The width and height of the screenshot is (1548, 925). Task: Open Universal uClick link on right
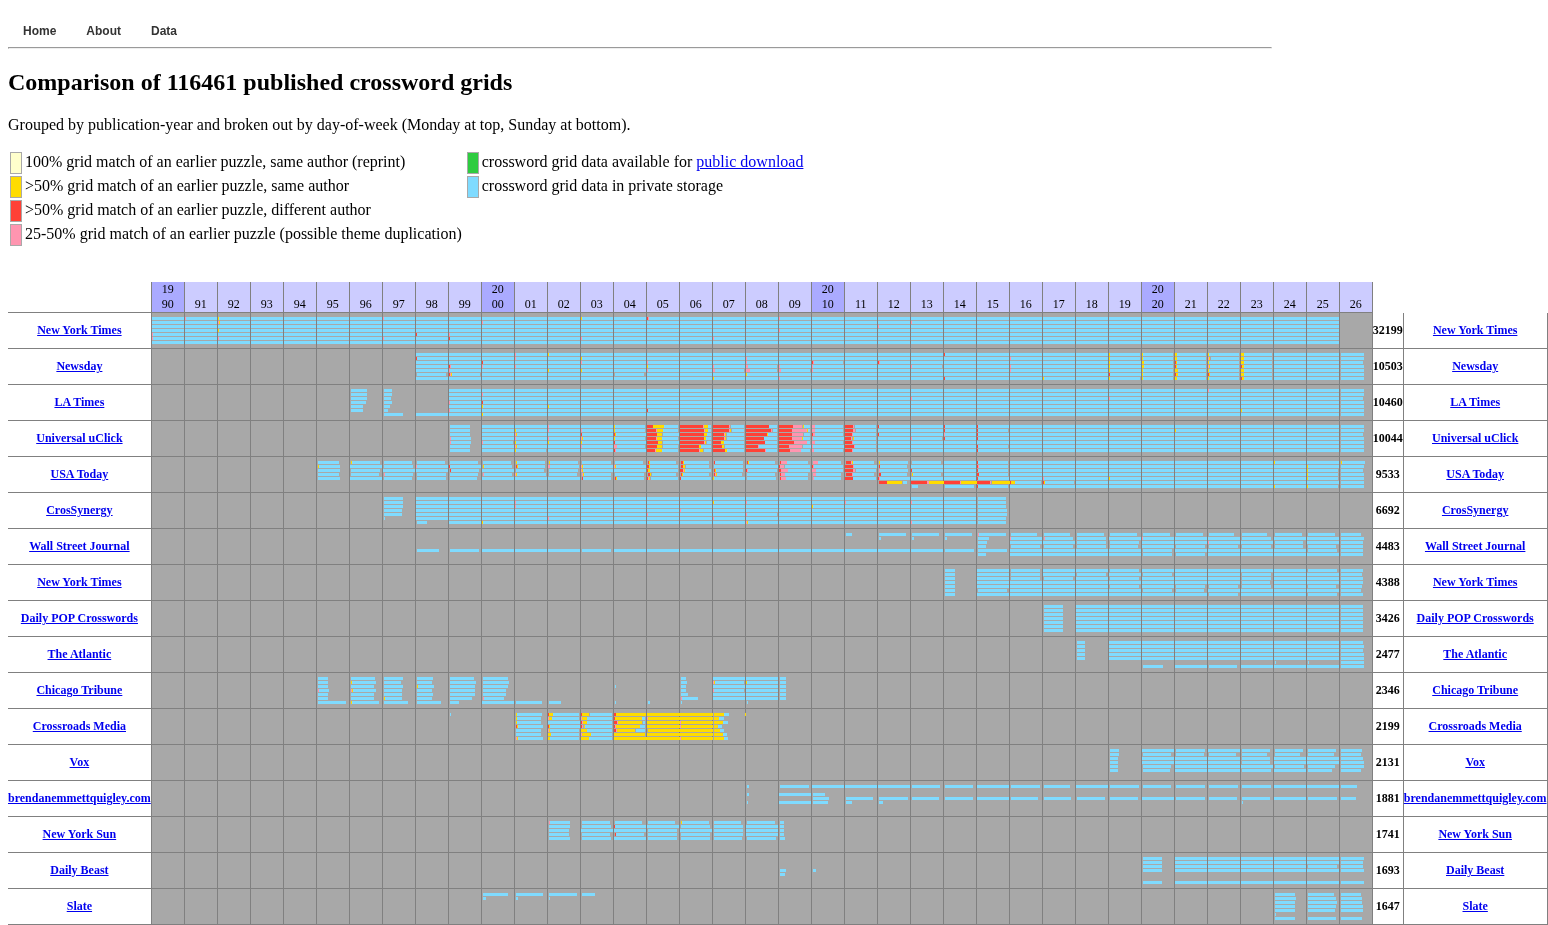(x=1475, y=438)
